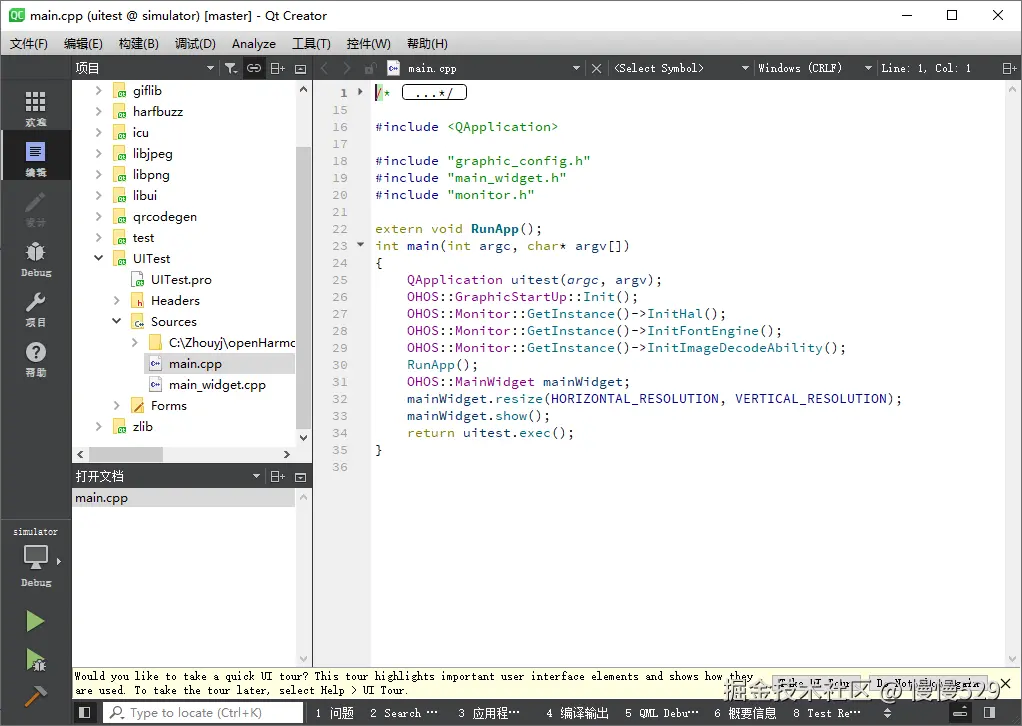Open simulator kit selector monitor icon

pos(35,559)
